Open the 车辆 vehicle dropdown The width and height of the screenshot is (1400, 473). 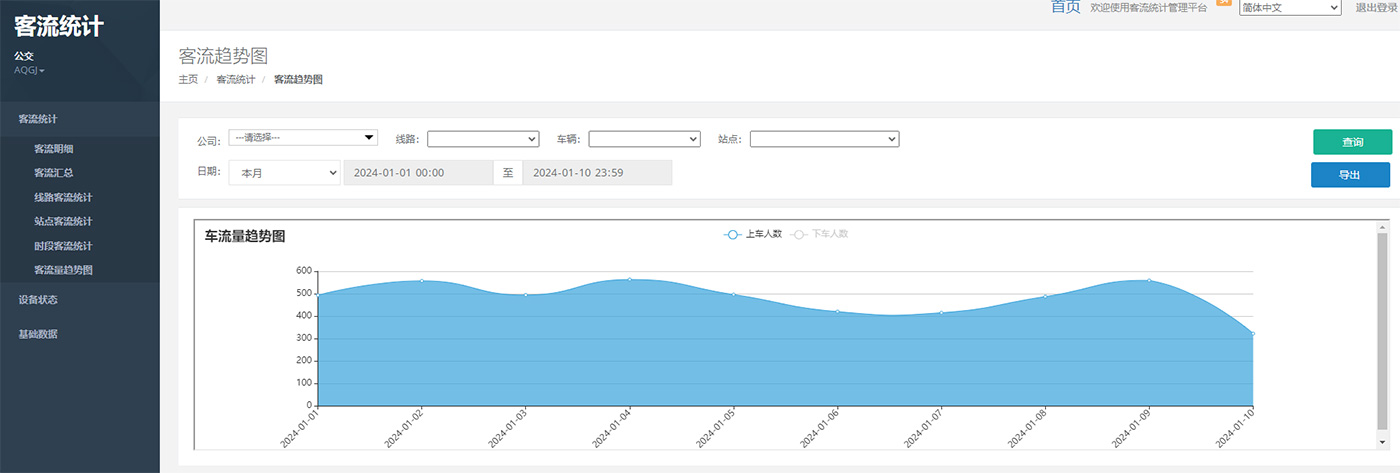(644, 139)
